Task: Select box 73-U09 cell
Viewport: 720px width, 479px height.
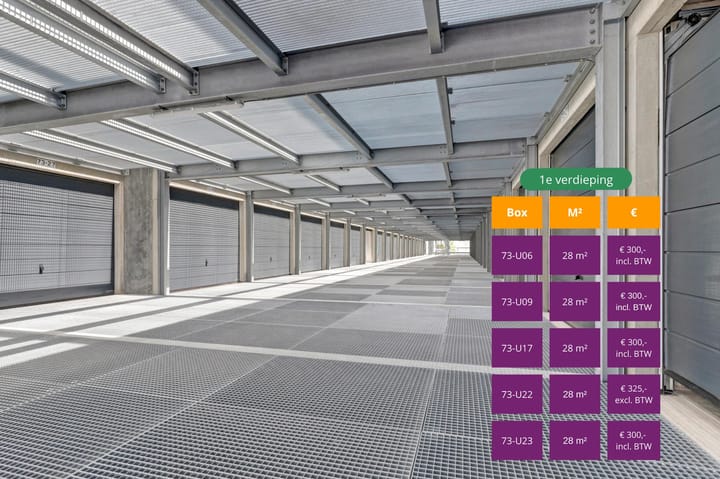Action: point(517,301)
